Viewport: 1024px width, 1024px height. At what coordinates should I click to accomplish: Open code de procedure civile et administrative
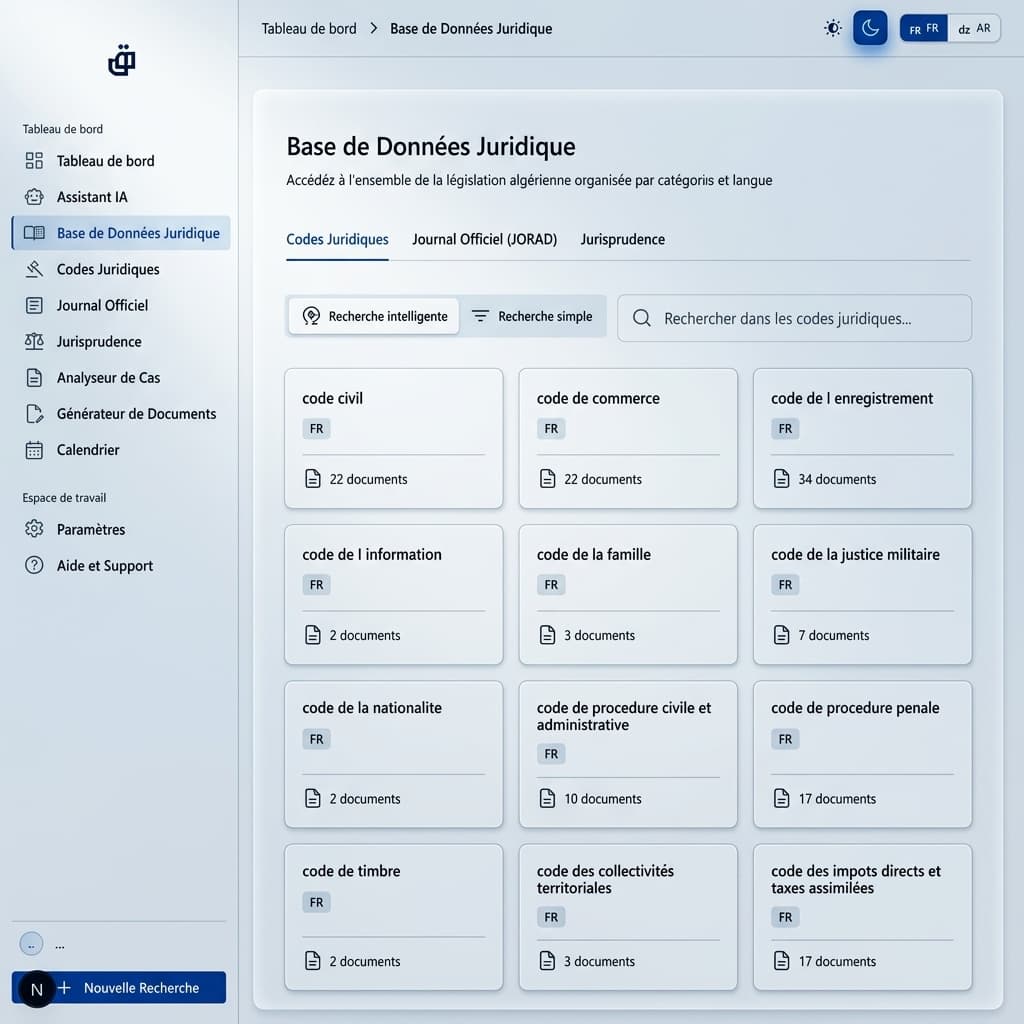(x=628, y=754)
